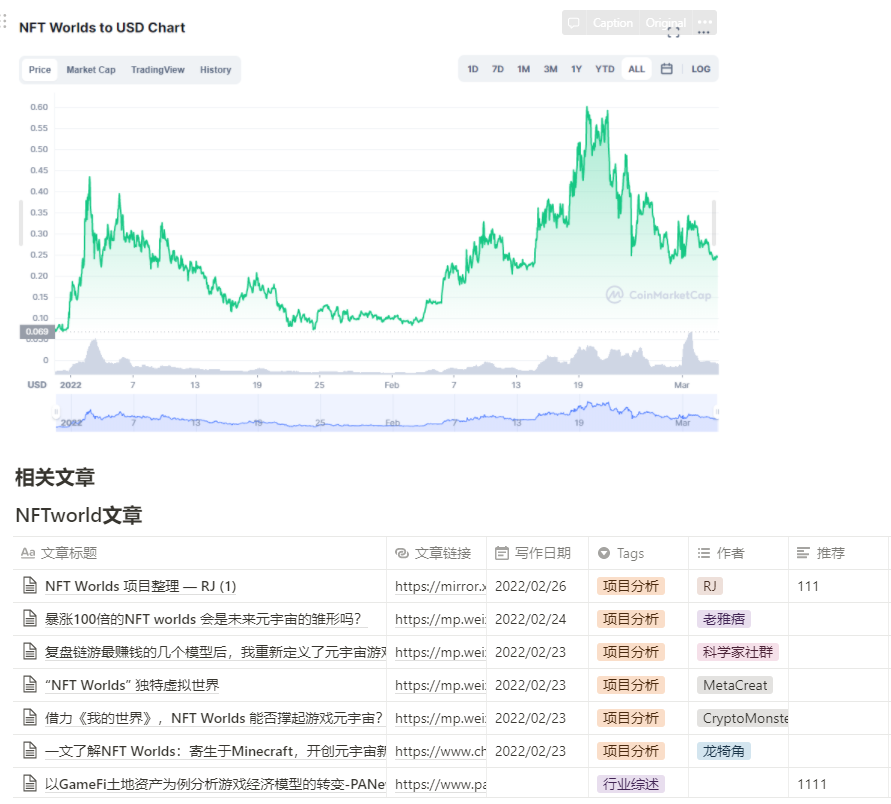This screenshot has height=804, width=891.
Task: Click the page icon beside 'NFT Worlds 项目整理 — RJ (1)'
Action: click(30, 586)
